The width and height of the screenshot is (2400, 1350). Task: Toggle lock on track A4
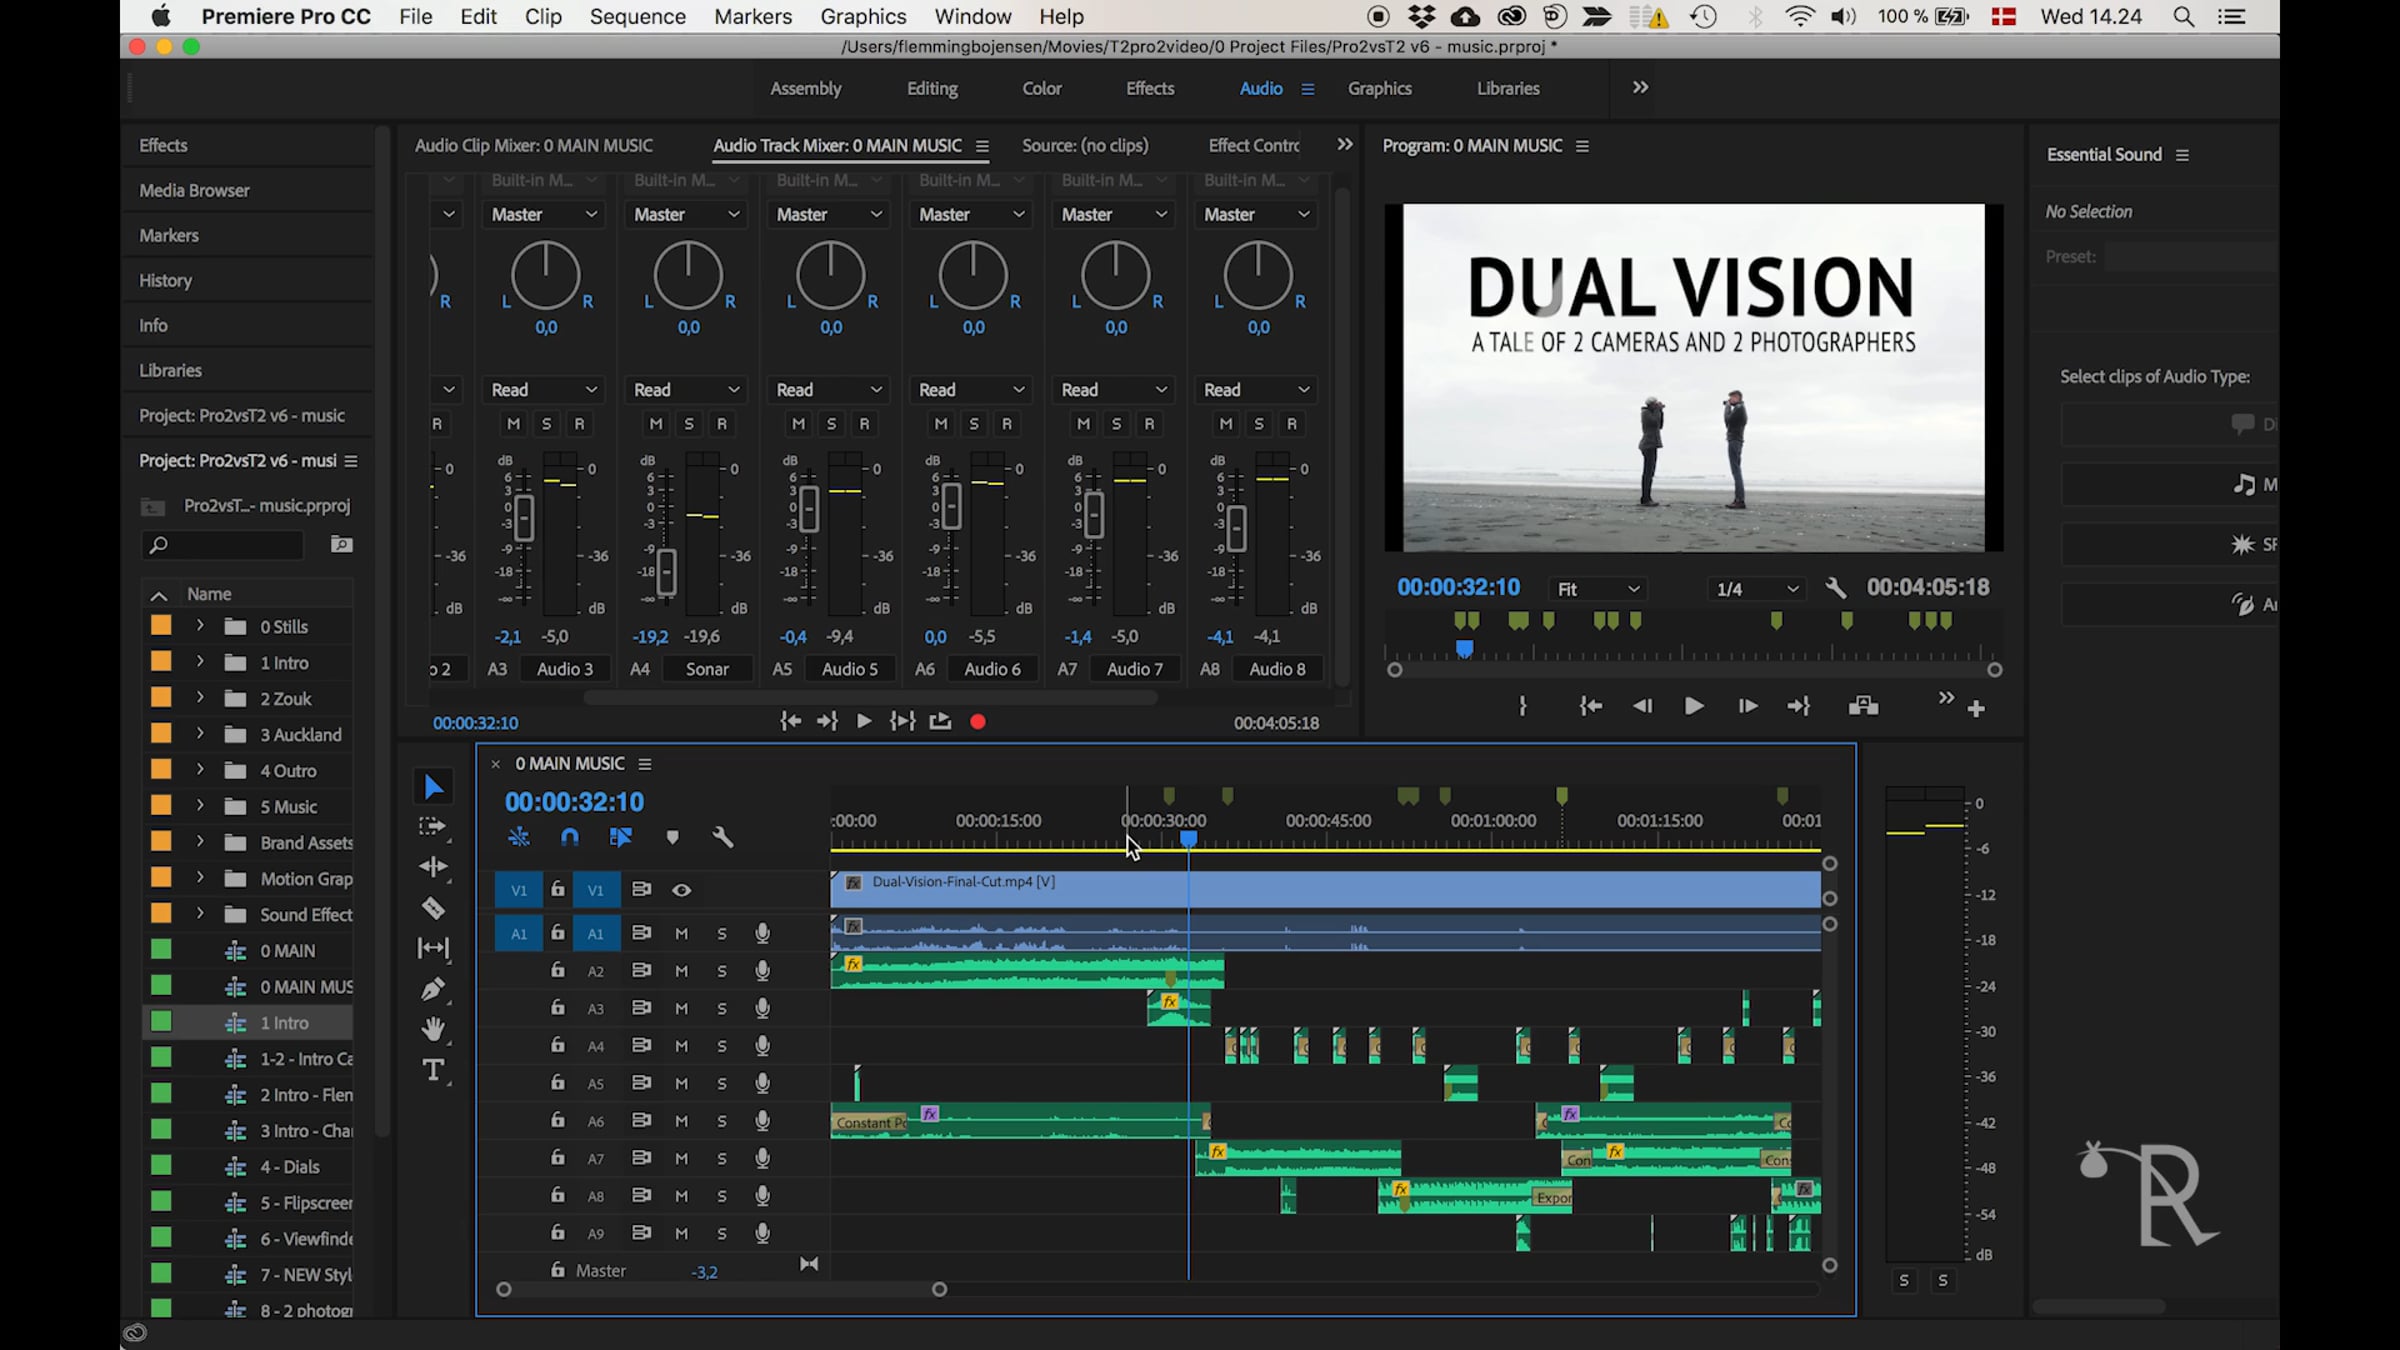click(558, 1045)
